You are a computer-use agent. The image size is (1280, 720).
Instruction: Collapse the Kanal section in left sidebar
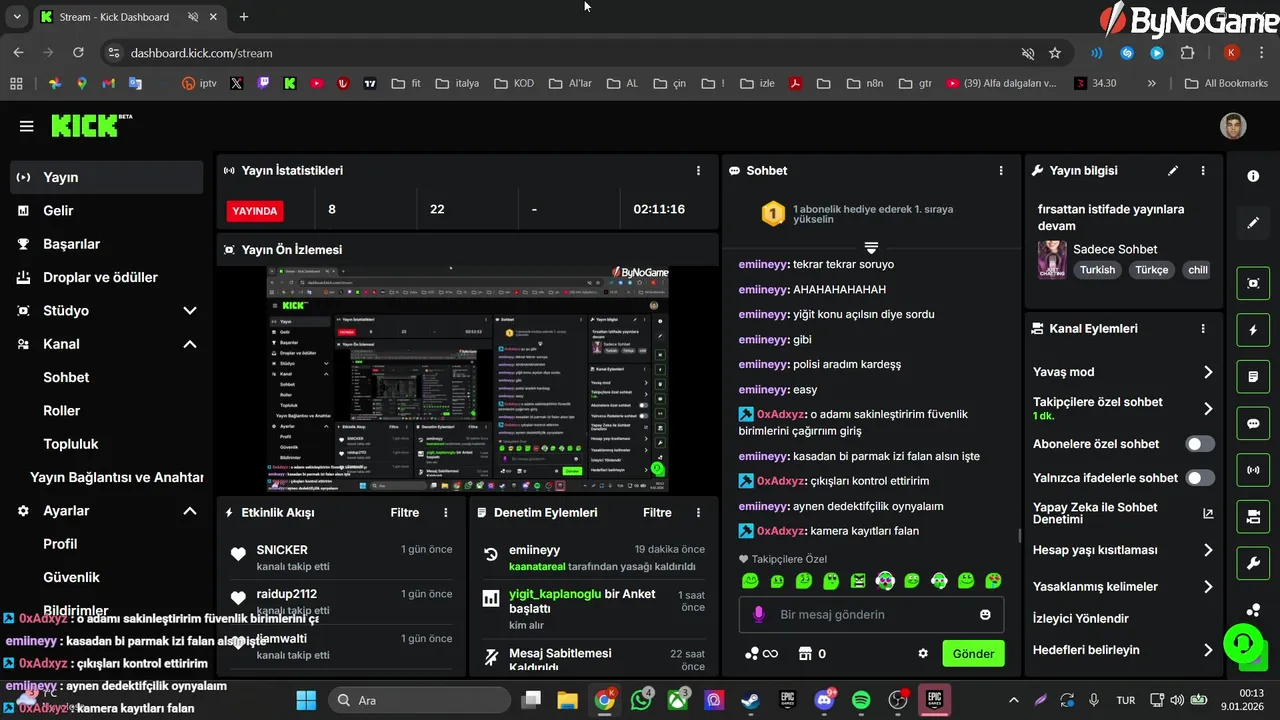(190, 344)
